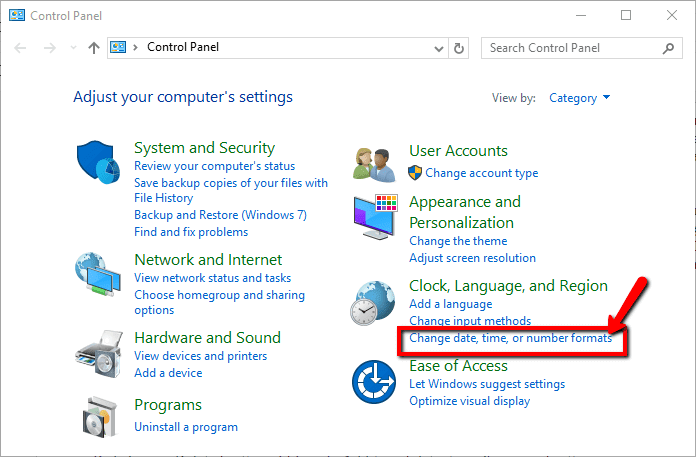696x457 pixels.
Task: Open View devices and printers
Action: point(201,356)
